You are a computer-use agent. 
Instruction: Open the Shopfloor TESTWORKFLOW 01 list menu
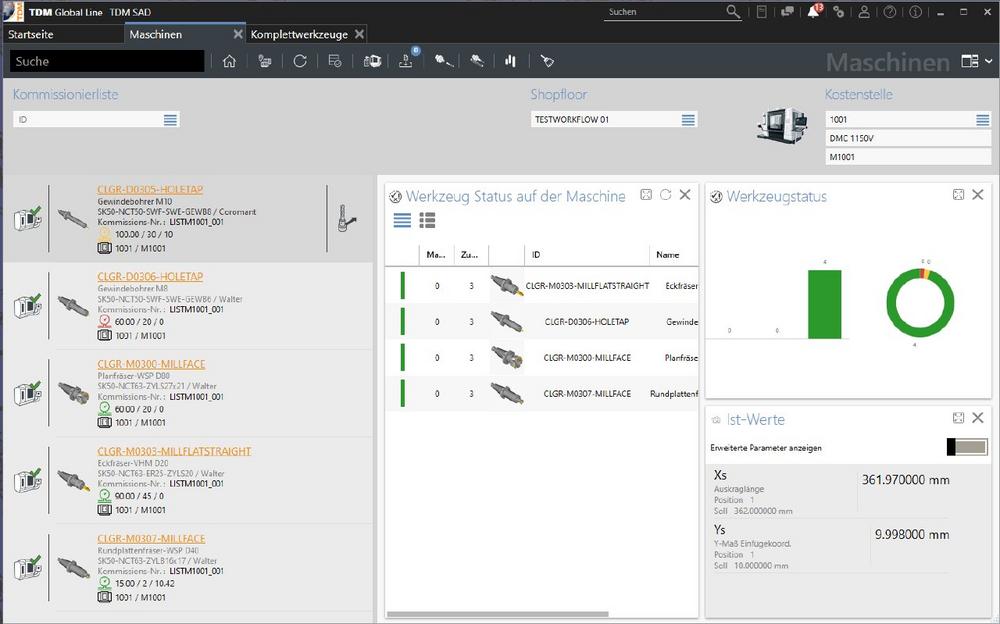[x=688, y=120]
